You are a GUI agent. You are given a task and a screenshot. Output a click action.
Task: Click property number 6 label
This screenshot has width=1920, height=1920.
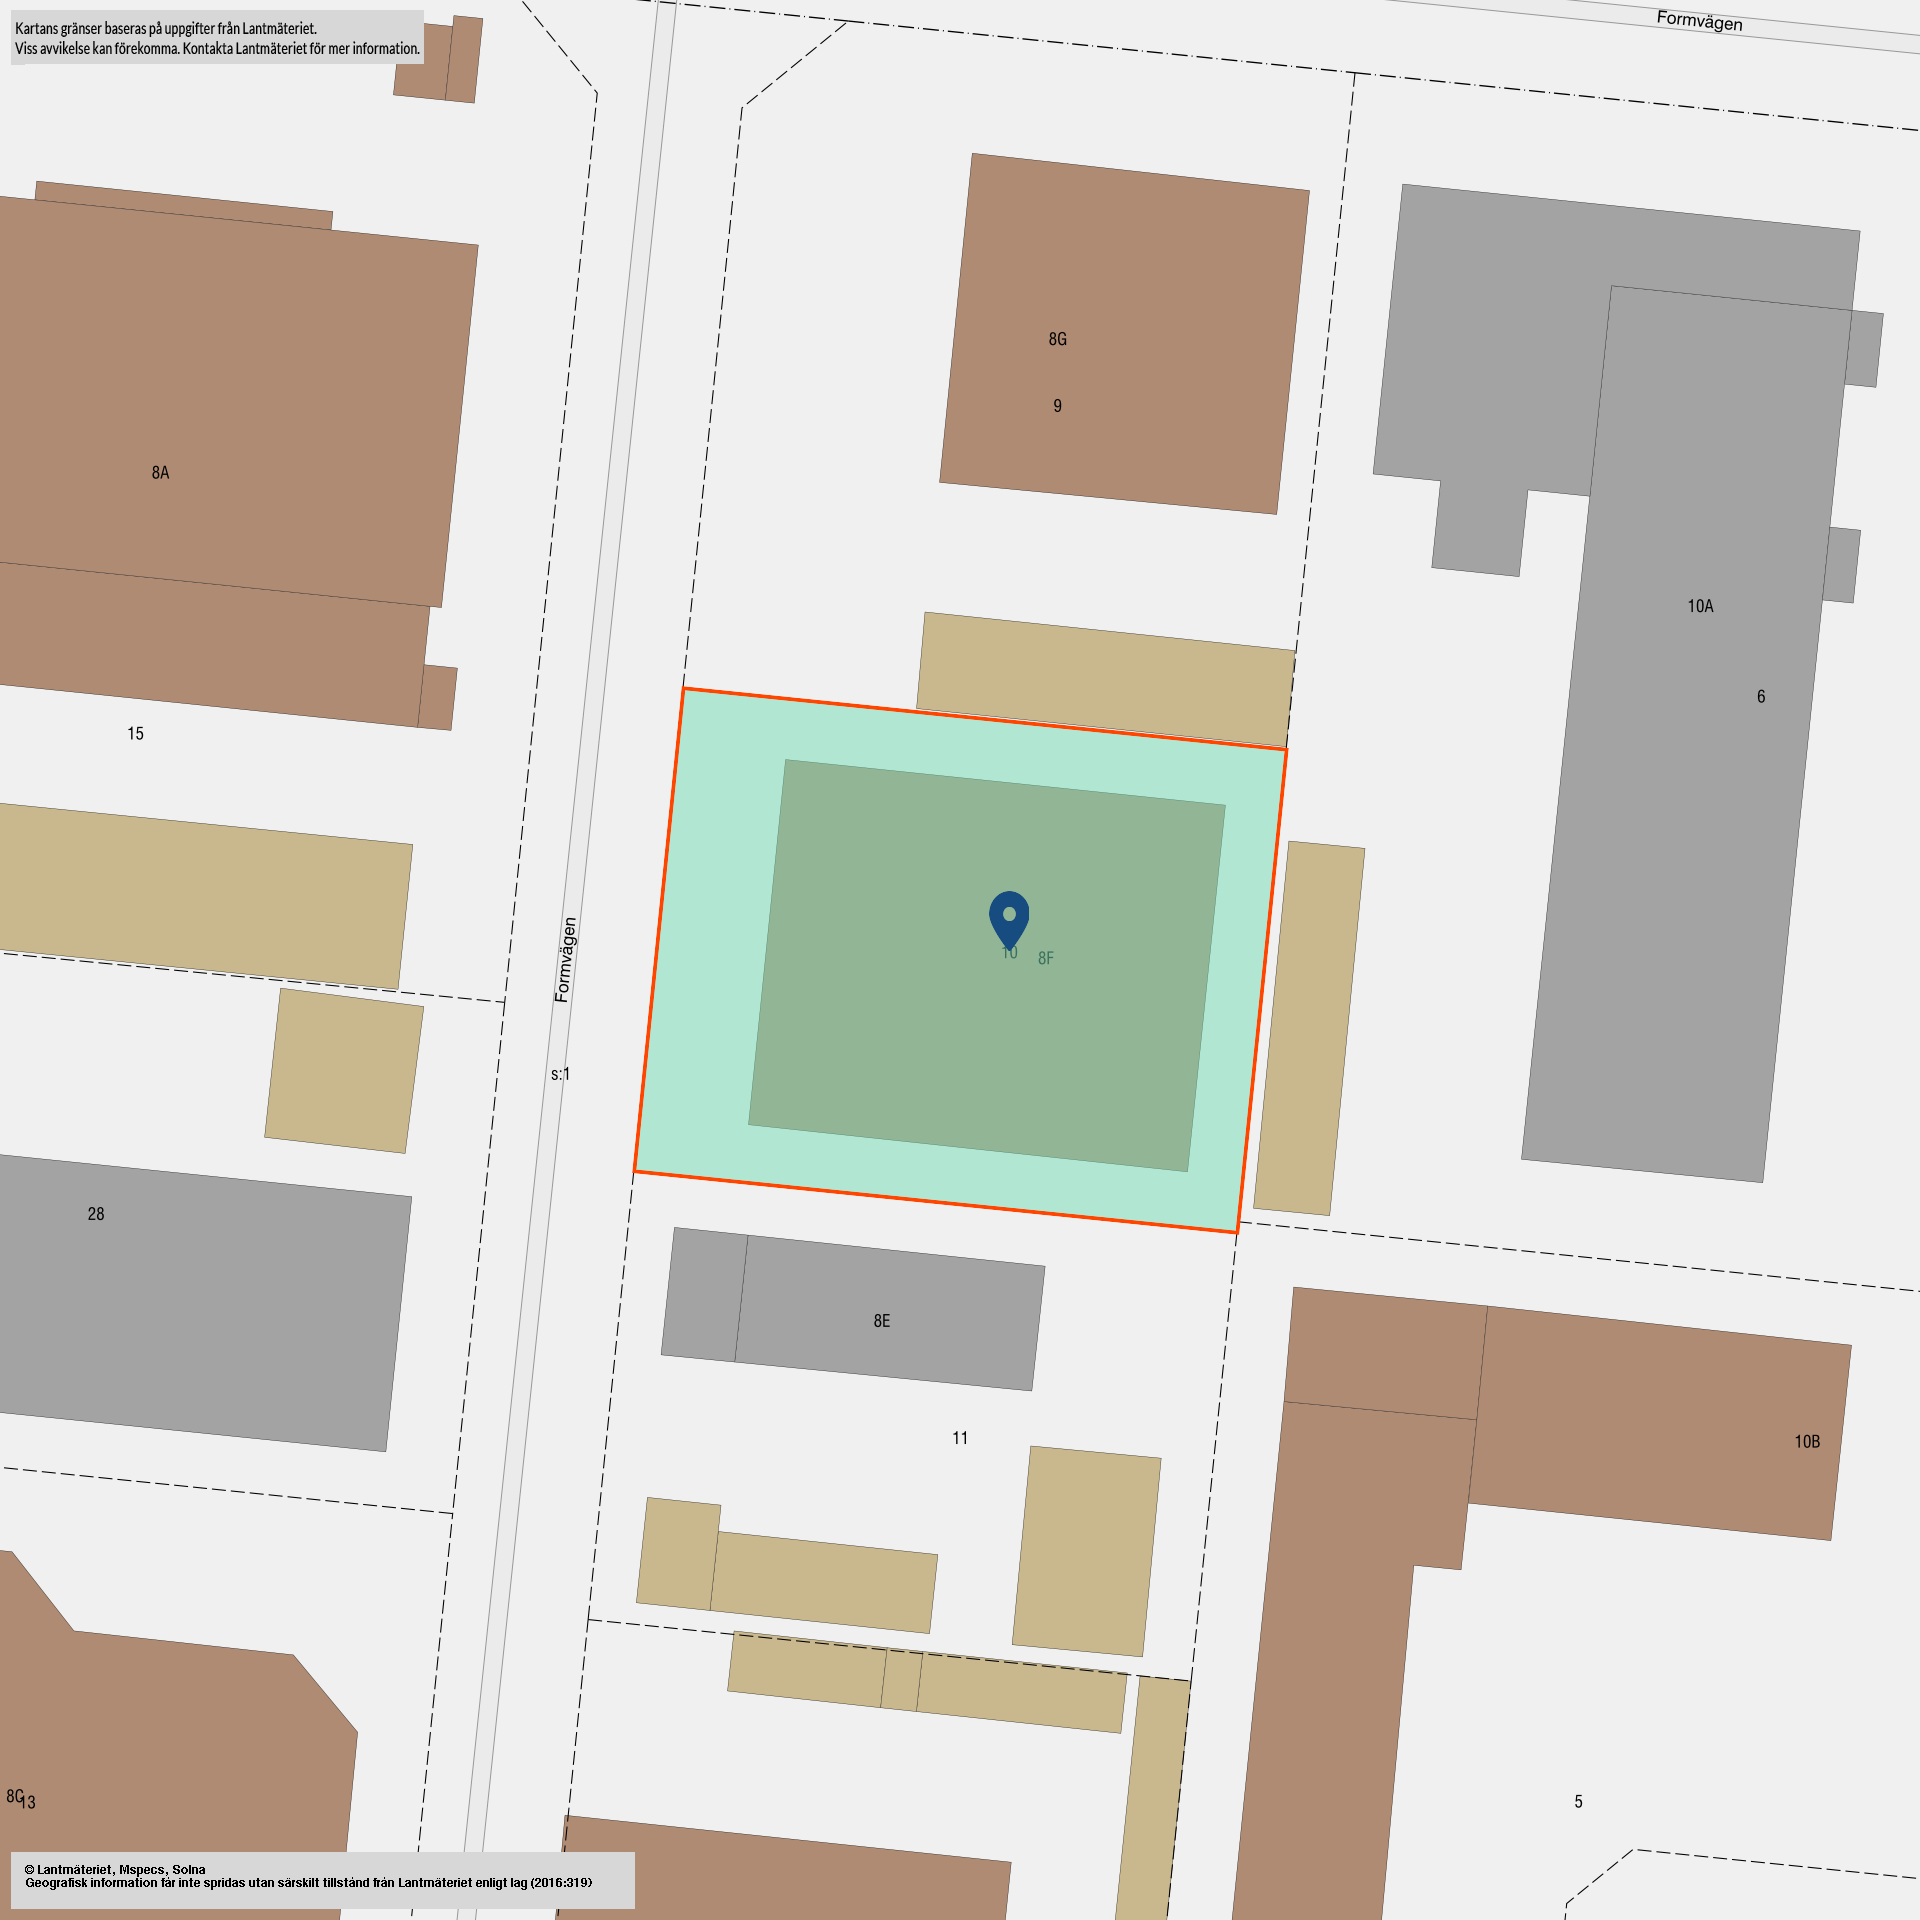point(1761,696)
